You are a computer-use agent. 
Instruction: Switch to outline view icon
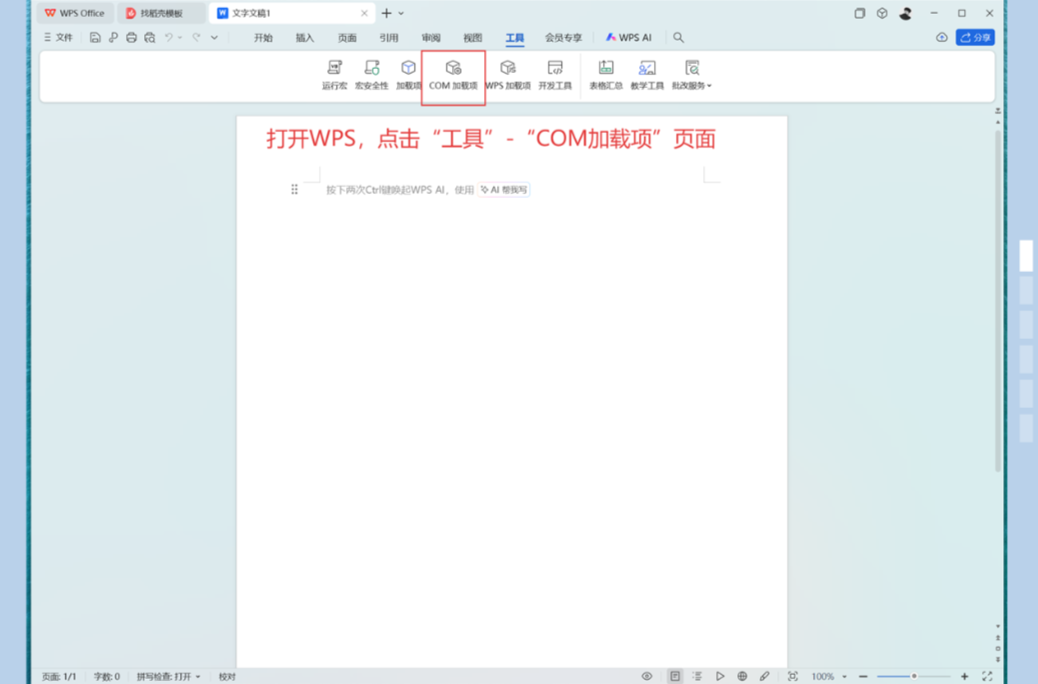[x=697, y=676]
